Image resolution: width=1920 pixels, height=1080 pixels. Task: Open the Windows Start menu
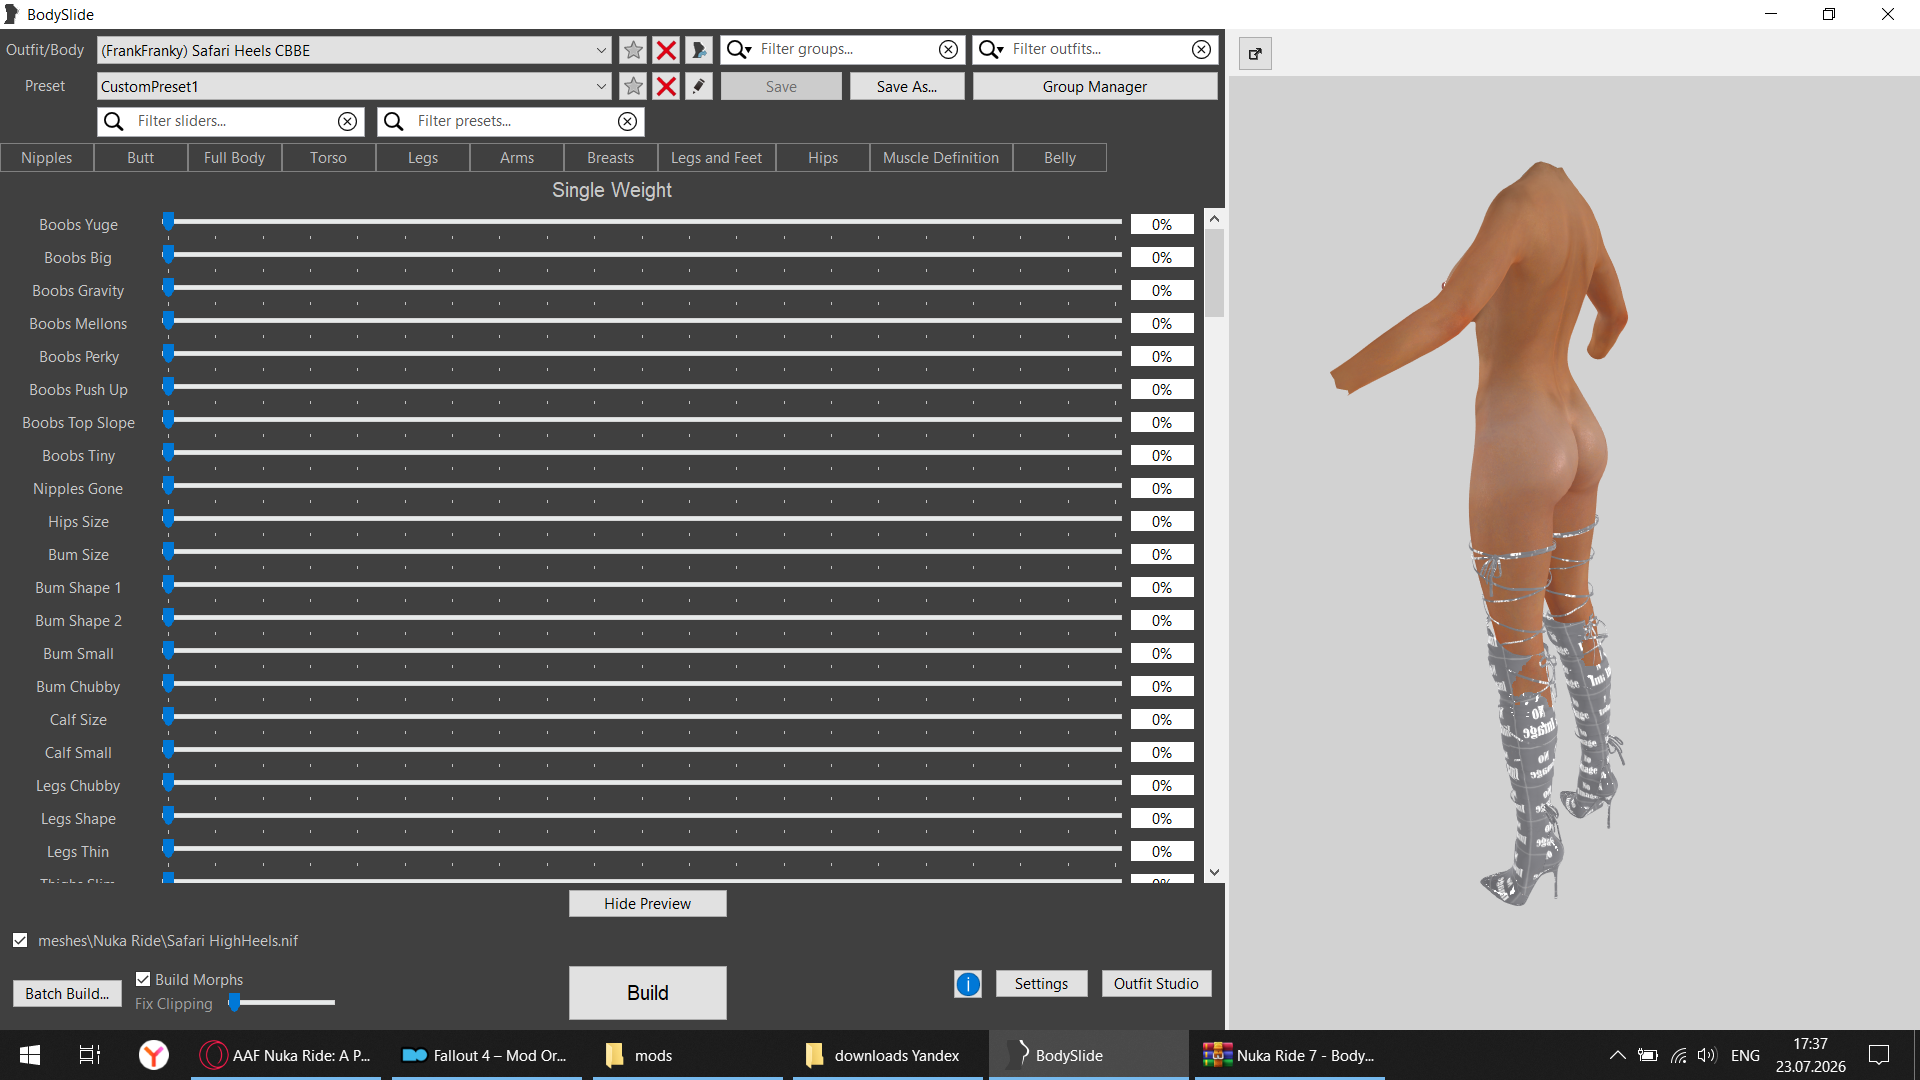tap(30, 1055)
